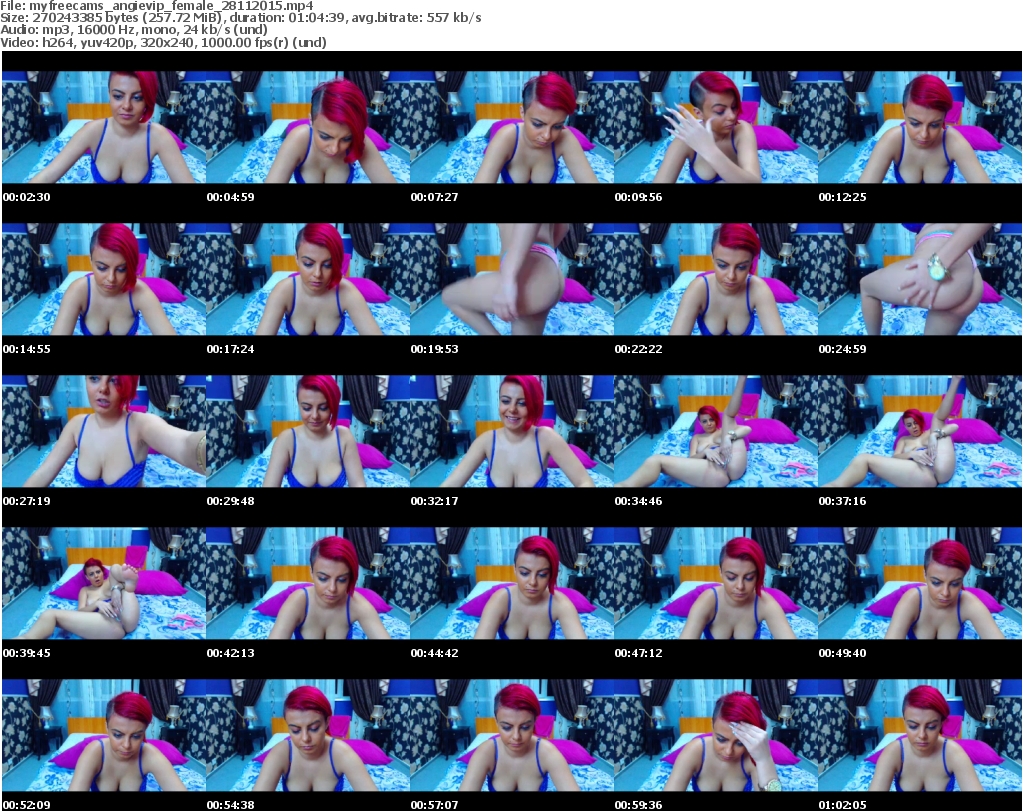Image resolution: width=1024 pixels, height=811 pixels.
Task: Click the 00:12:25 timestamp label
Action: coord(842,197)
